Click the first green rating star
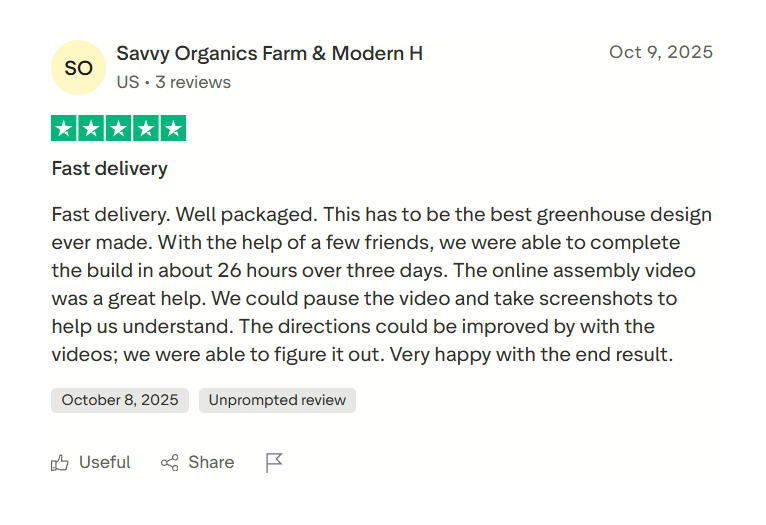The image size is (766, 525). (64, 128)
